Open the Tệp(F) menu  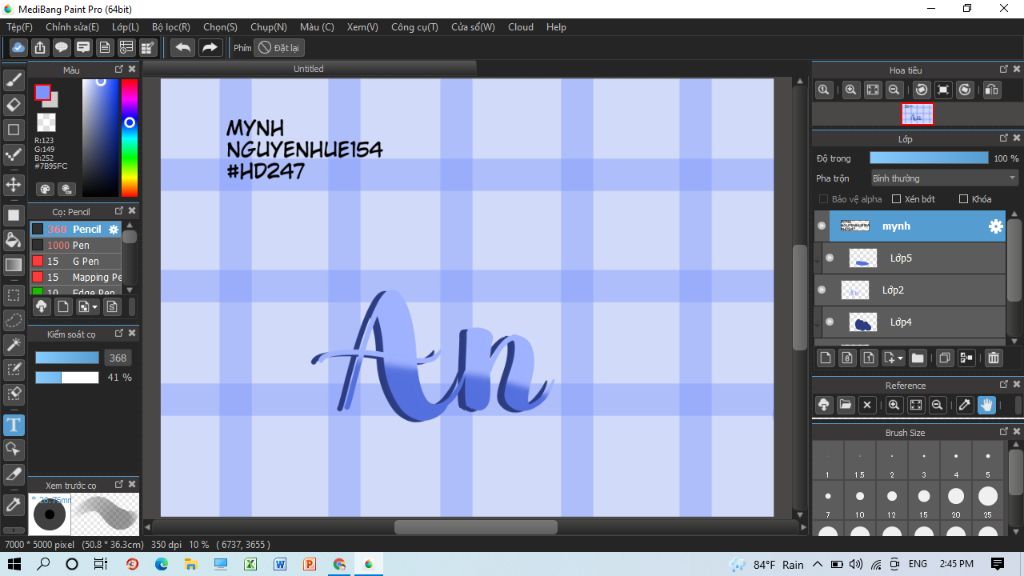20,27
